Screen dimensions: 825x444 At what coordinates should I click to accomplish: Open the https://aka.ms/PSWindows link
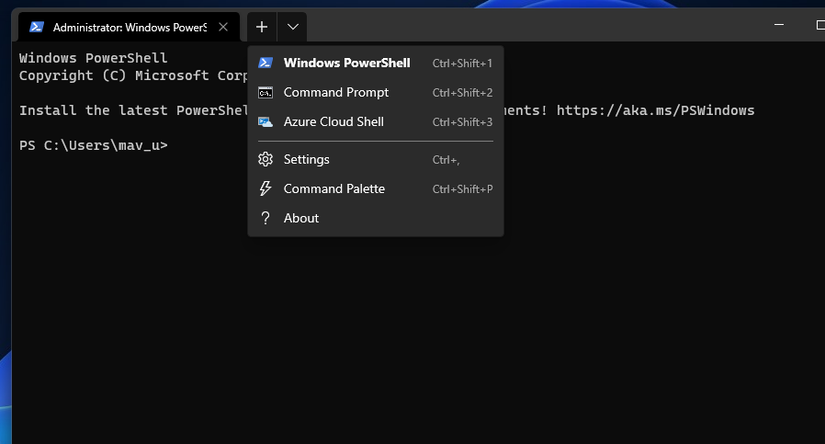pyautogui.click(x=656, y=110)
